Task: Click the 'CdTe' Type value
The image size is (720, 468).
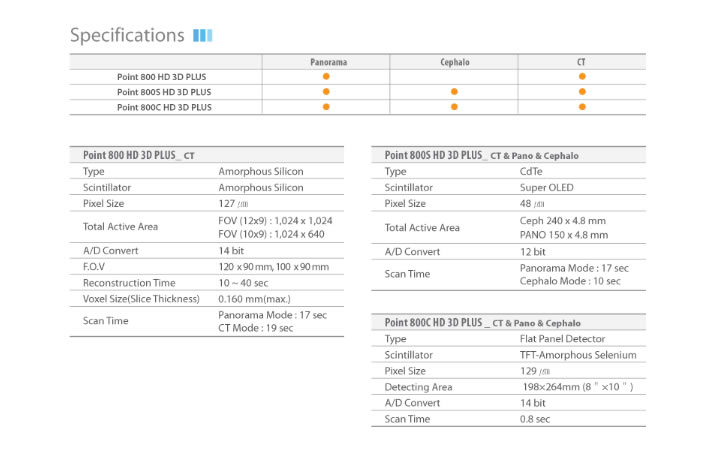Action: [x=531, y=171]
